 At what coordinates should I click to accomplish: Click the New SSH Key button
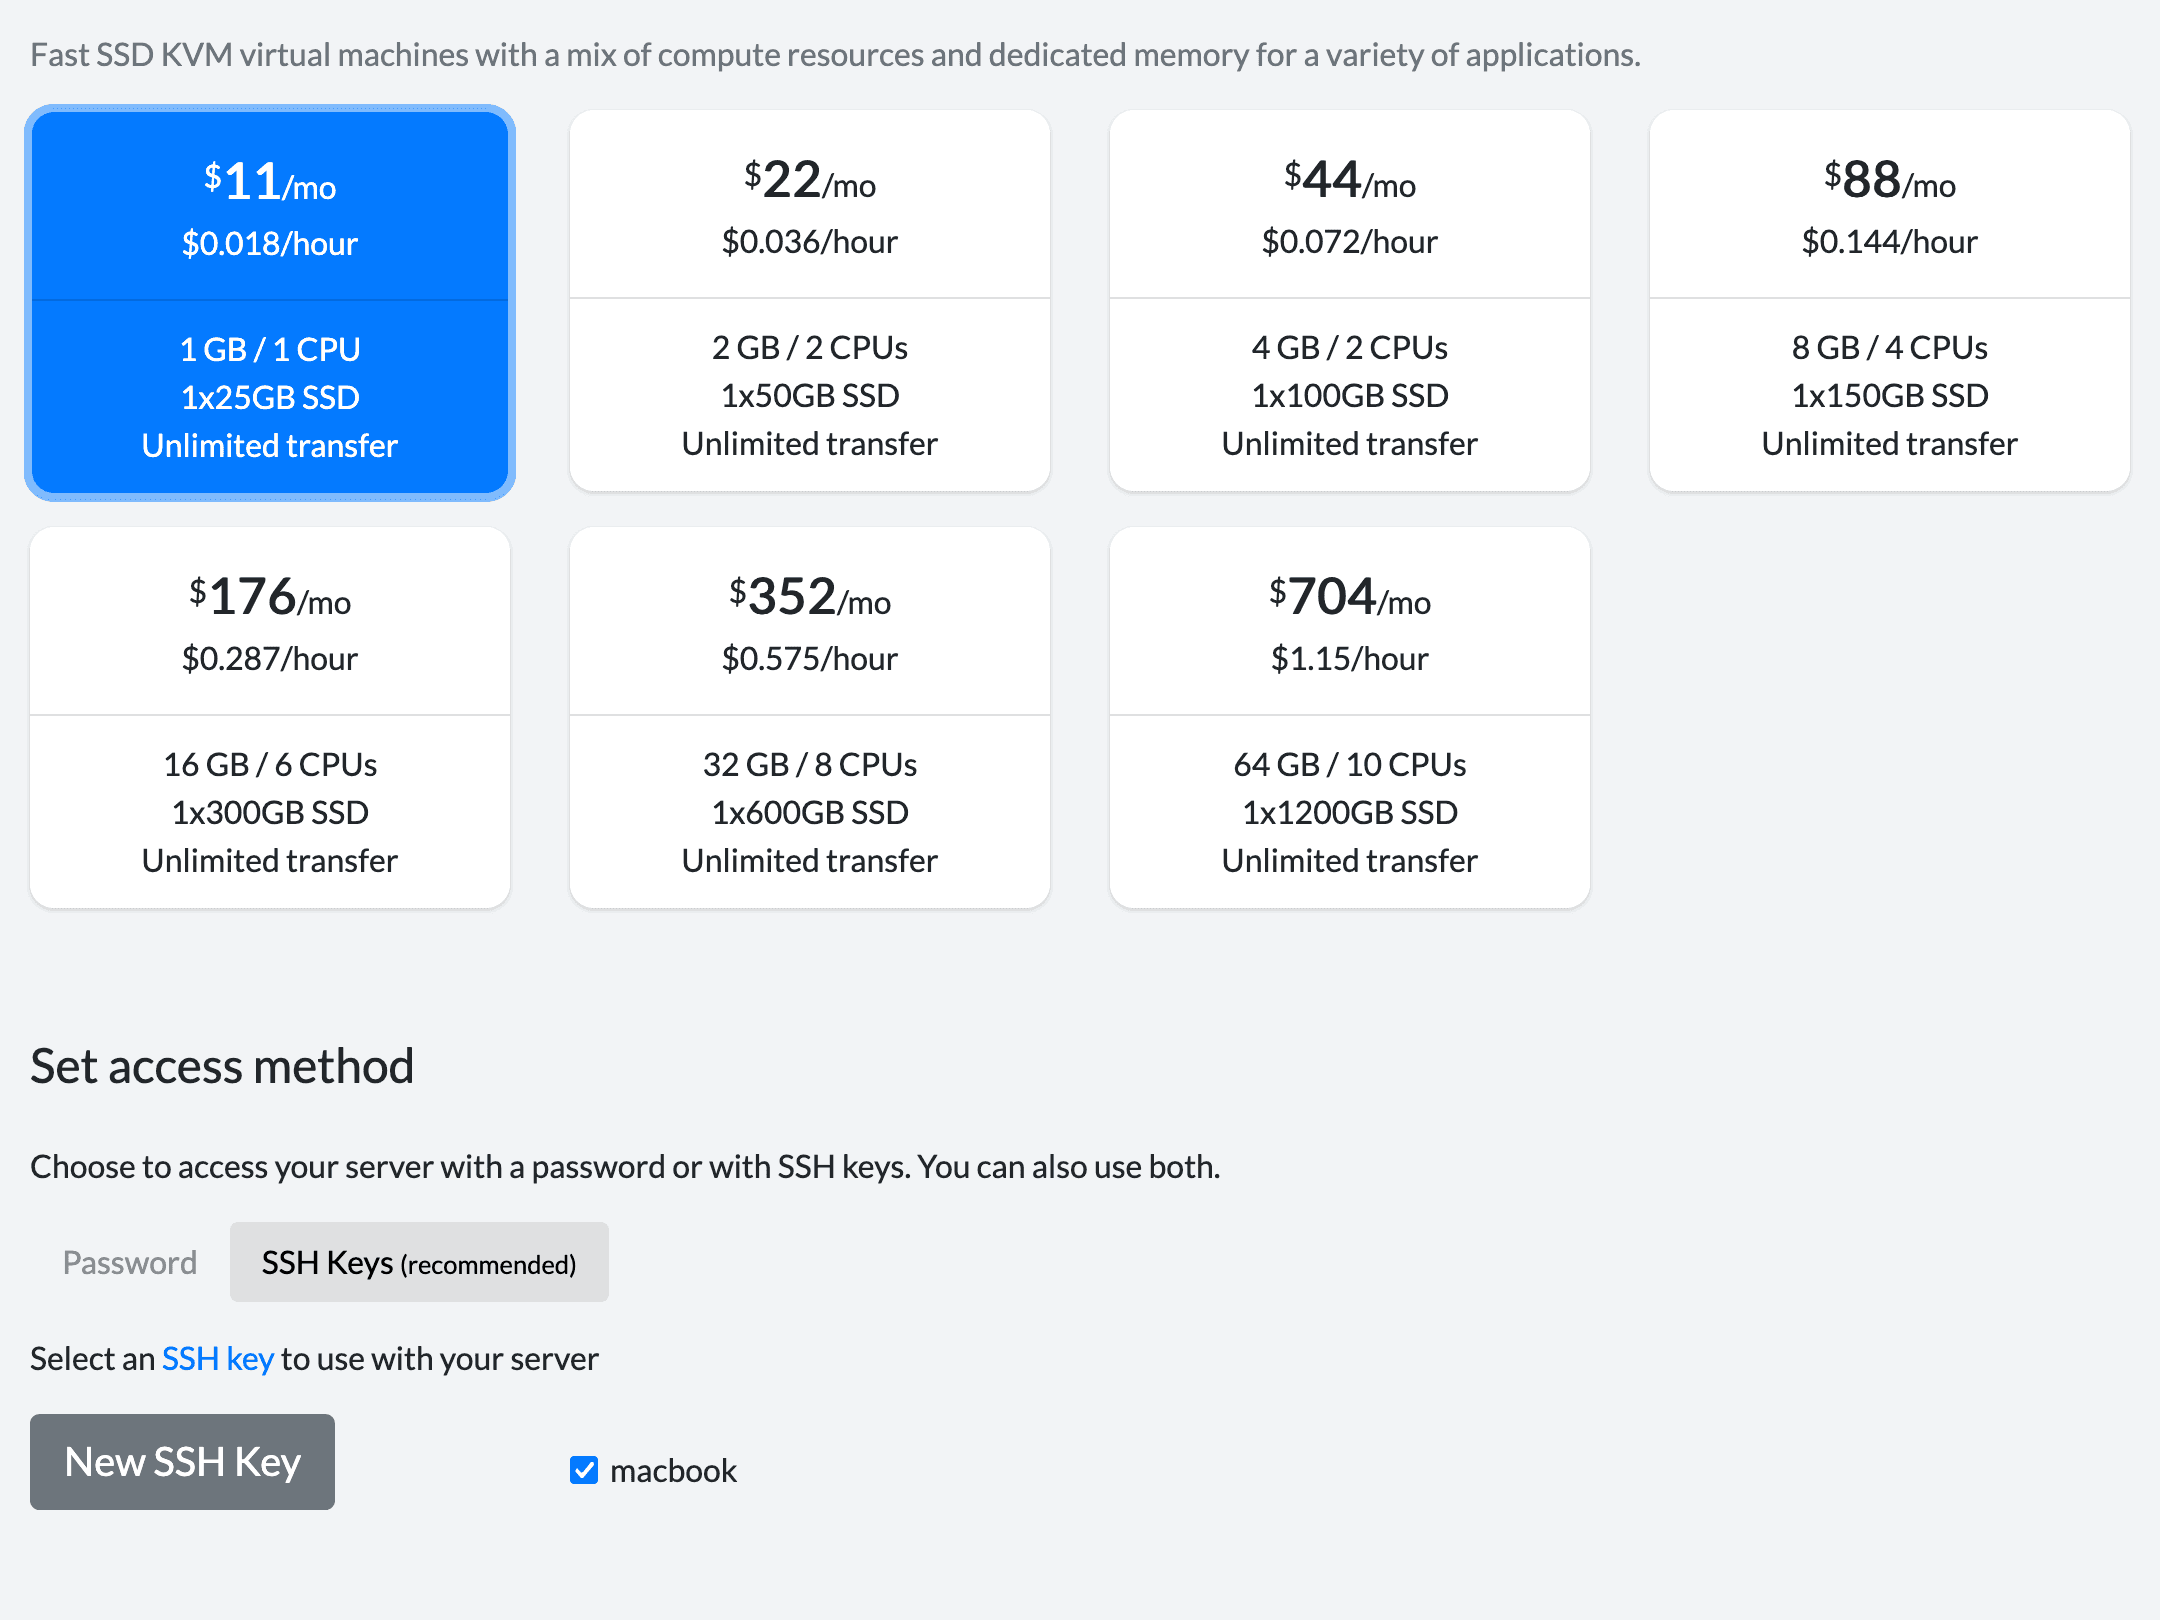click(x=182, y=1462)
